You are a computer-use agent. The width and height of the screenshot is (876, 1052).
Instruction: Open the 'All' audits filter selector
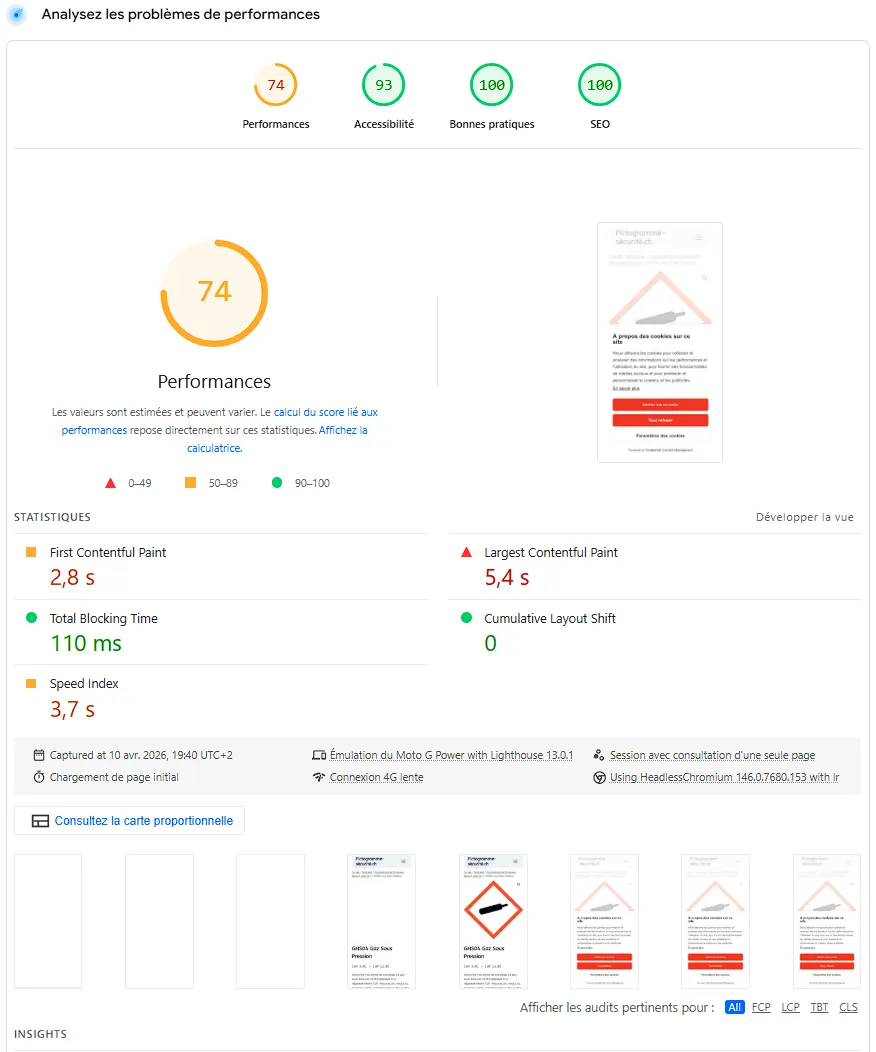734,1007
